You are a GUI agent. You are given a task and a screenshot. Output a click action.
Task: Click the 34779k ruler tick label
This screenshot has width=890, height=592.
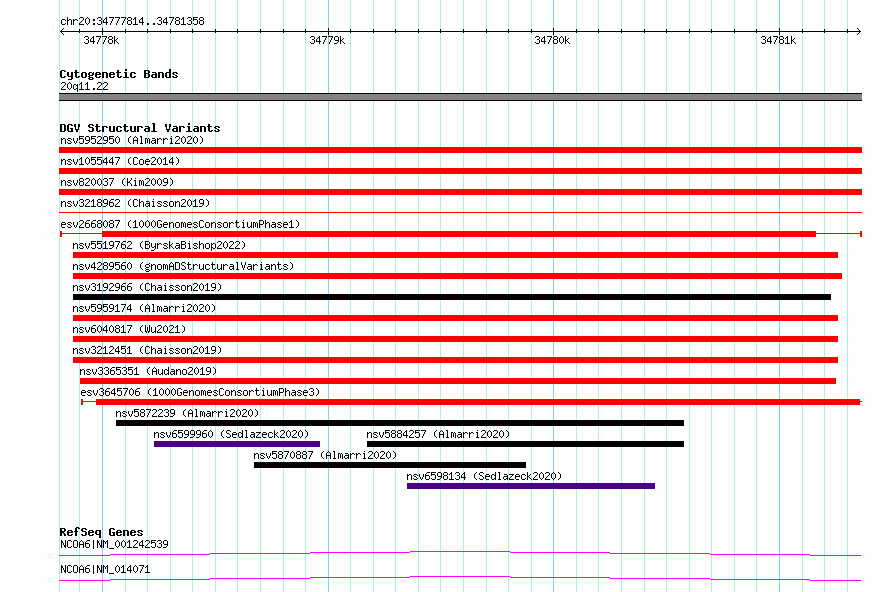tap(327, 40)
